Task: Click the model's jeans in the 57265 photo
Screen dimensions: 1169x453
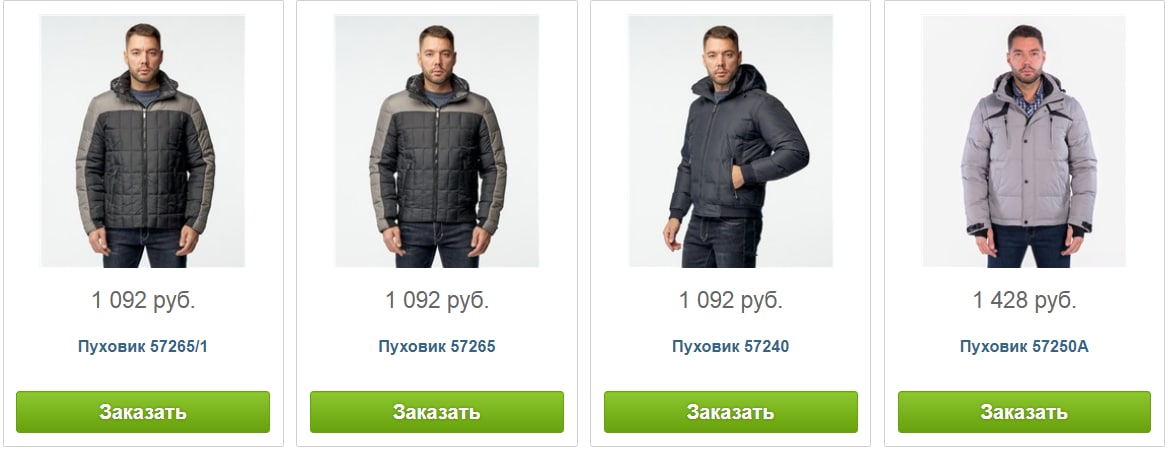Action: [436, 244]
